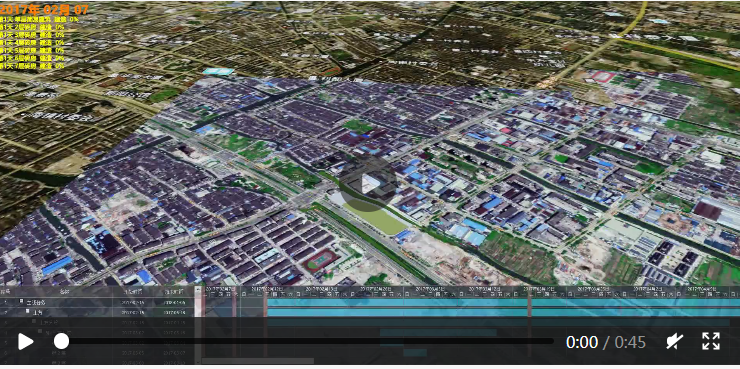Screen dimensions: 740x369
Task: Unmute the video using the crossed speaker icon
Action: [675, 341]
